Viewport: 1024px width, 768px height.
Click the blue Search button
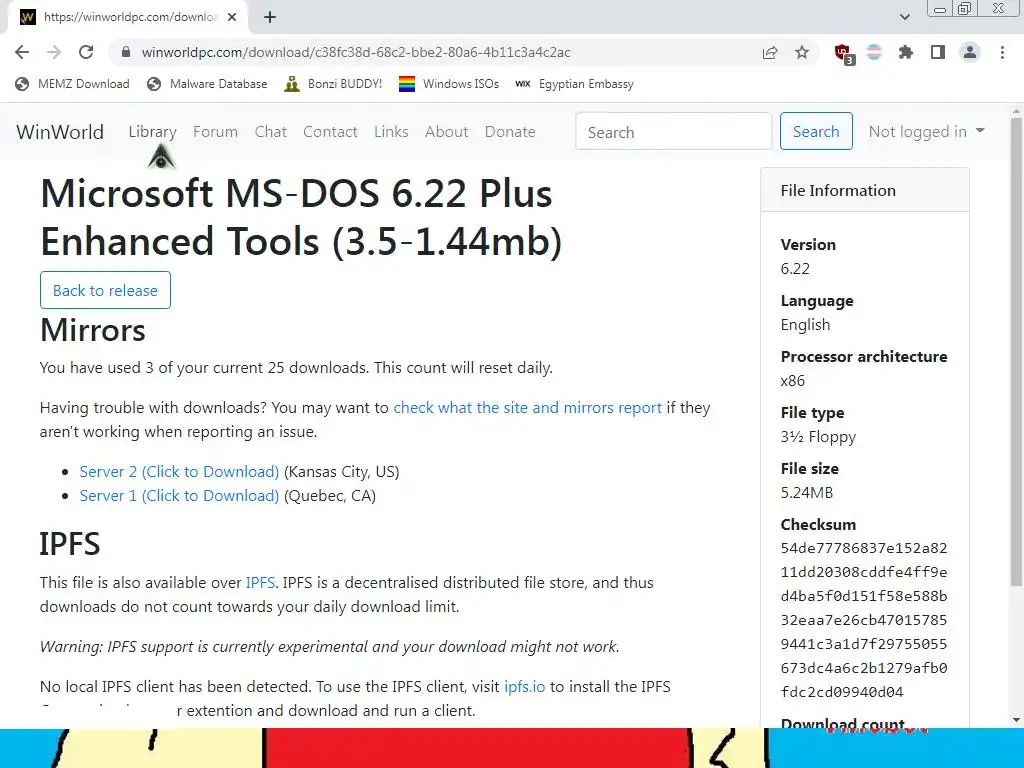pos(816,131)
